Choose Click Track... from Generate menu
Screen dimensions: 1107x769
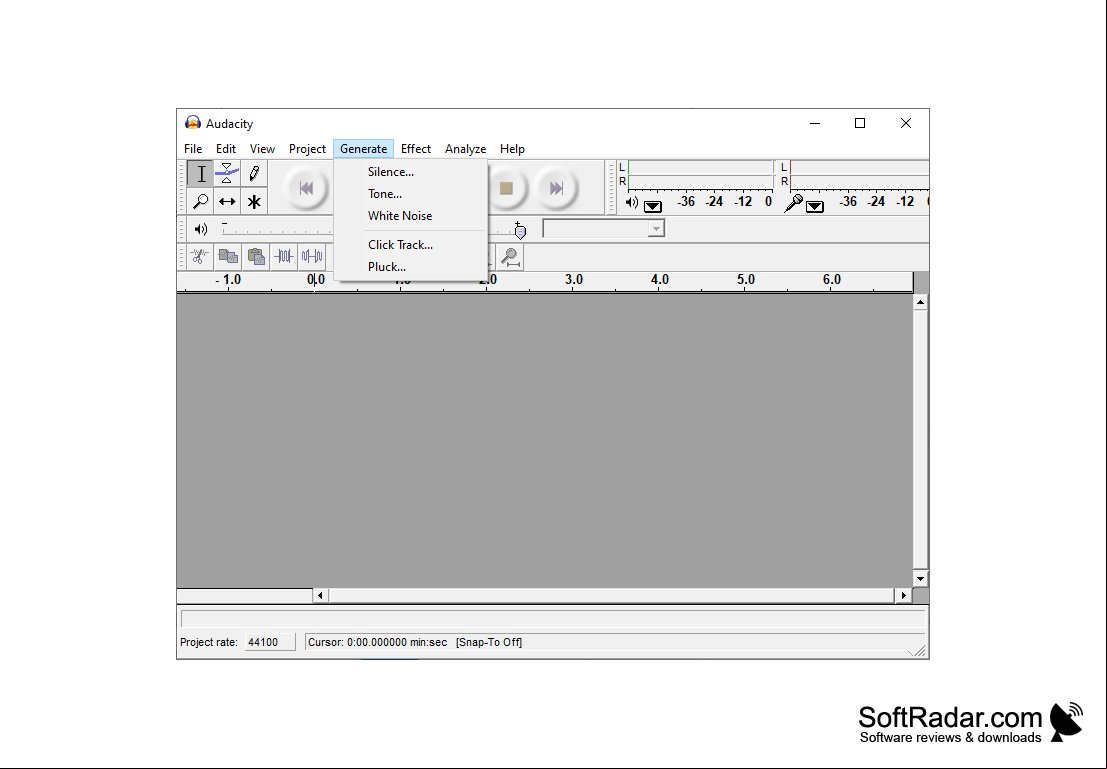[411, 244]
